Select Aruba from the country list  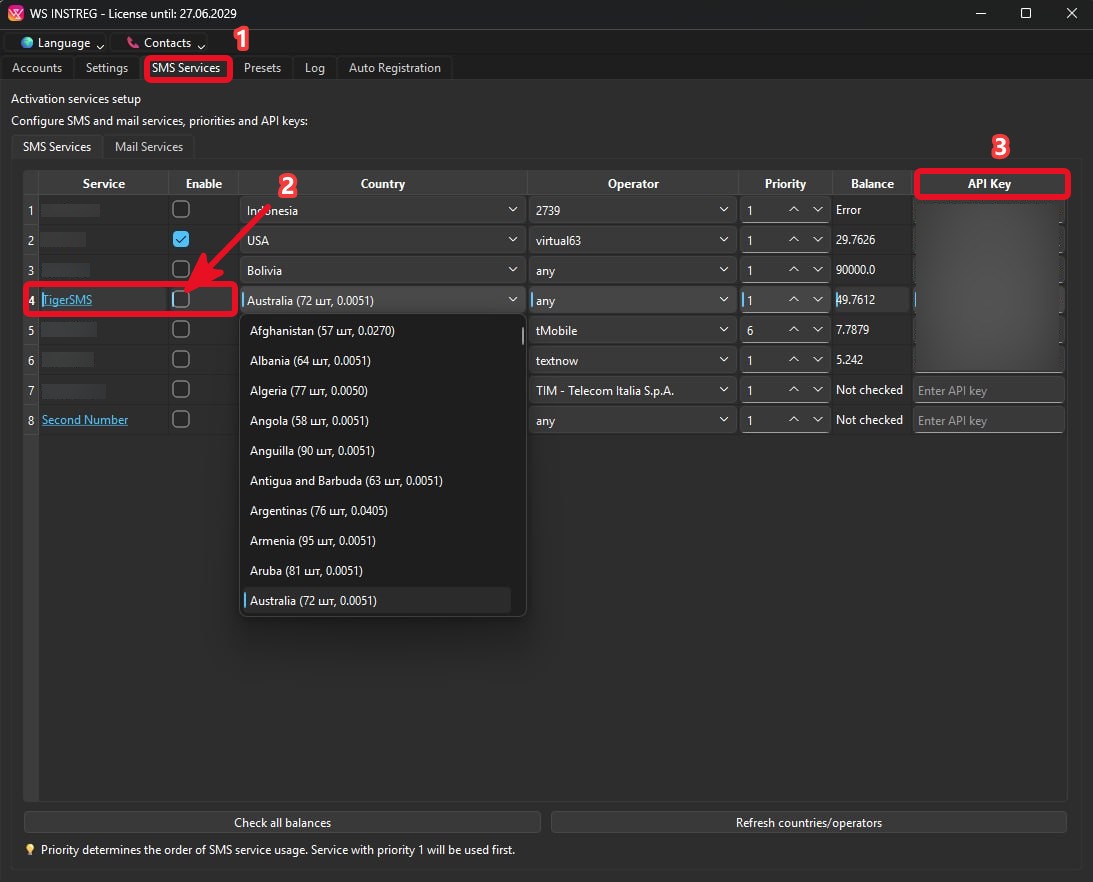[x=377, y=570]
